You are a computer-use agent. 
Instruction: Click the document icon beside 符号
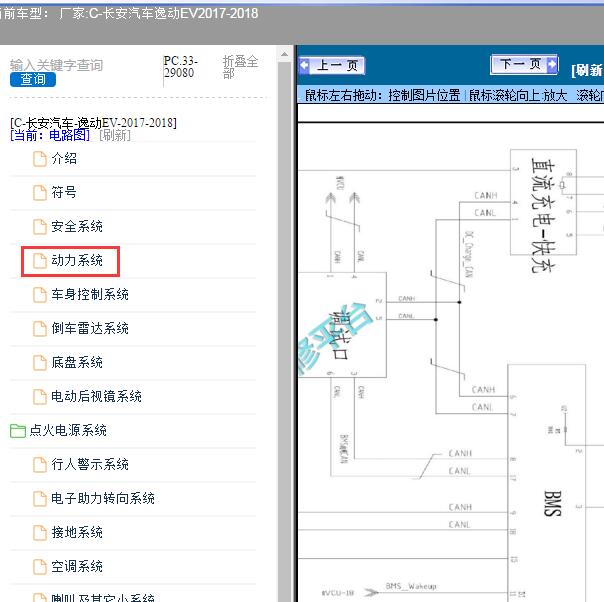pyautogui.click(x=40, y=193)
